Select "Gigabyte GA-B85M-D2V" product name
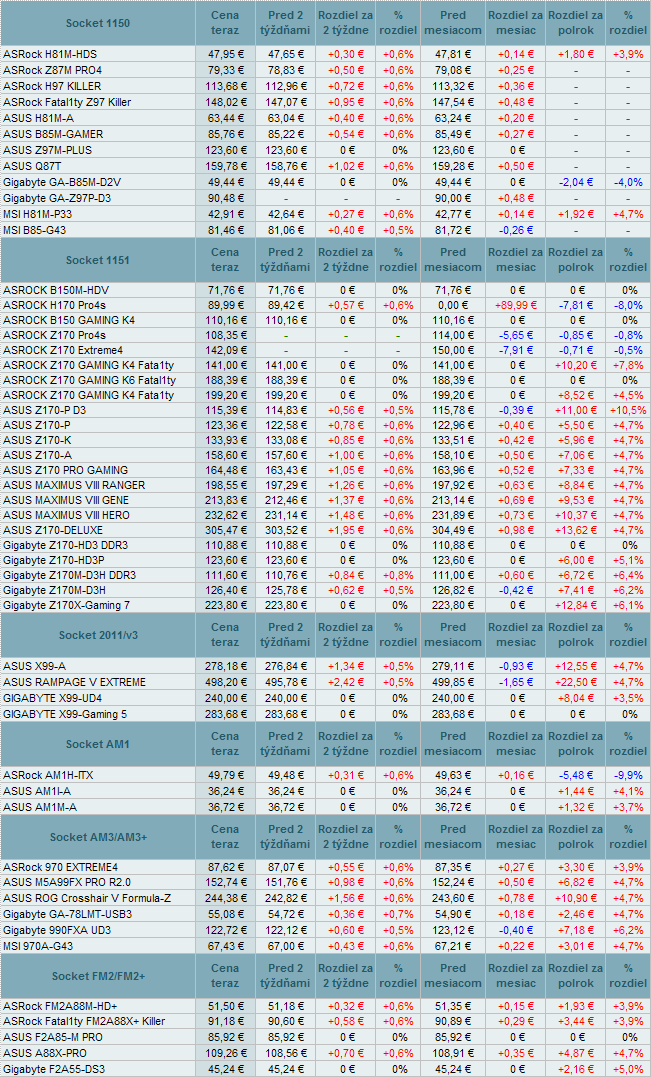Screen dimensions: 651x1077 [x=62, y=182]
